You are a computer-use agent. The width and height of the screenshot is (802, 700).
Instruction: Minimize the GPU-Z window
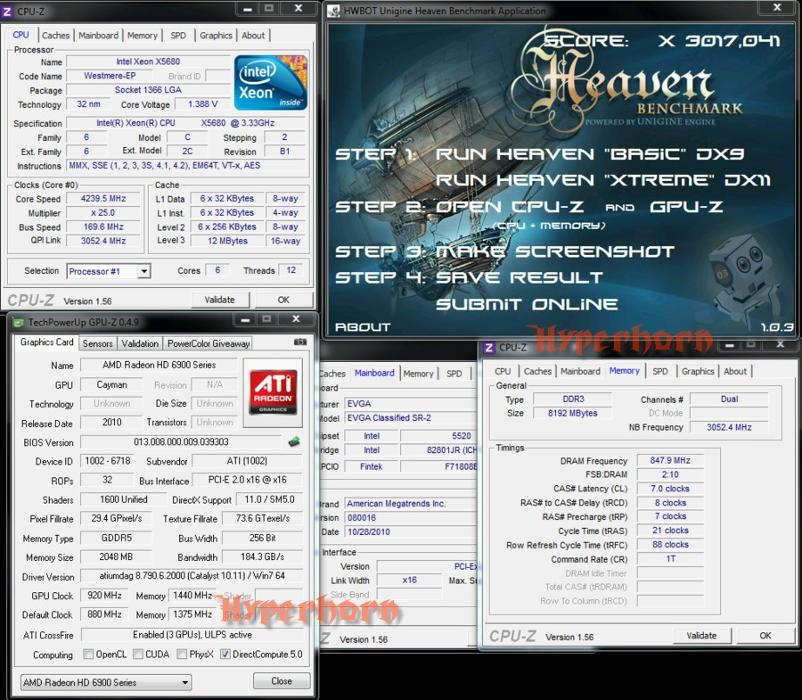246,320
